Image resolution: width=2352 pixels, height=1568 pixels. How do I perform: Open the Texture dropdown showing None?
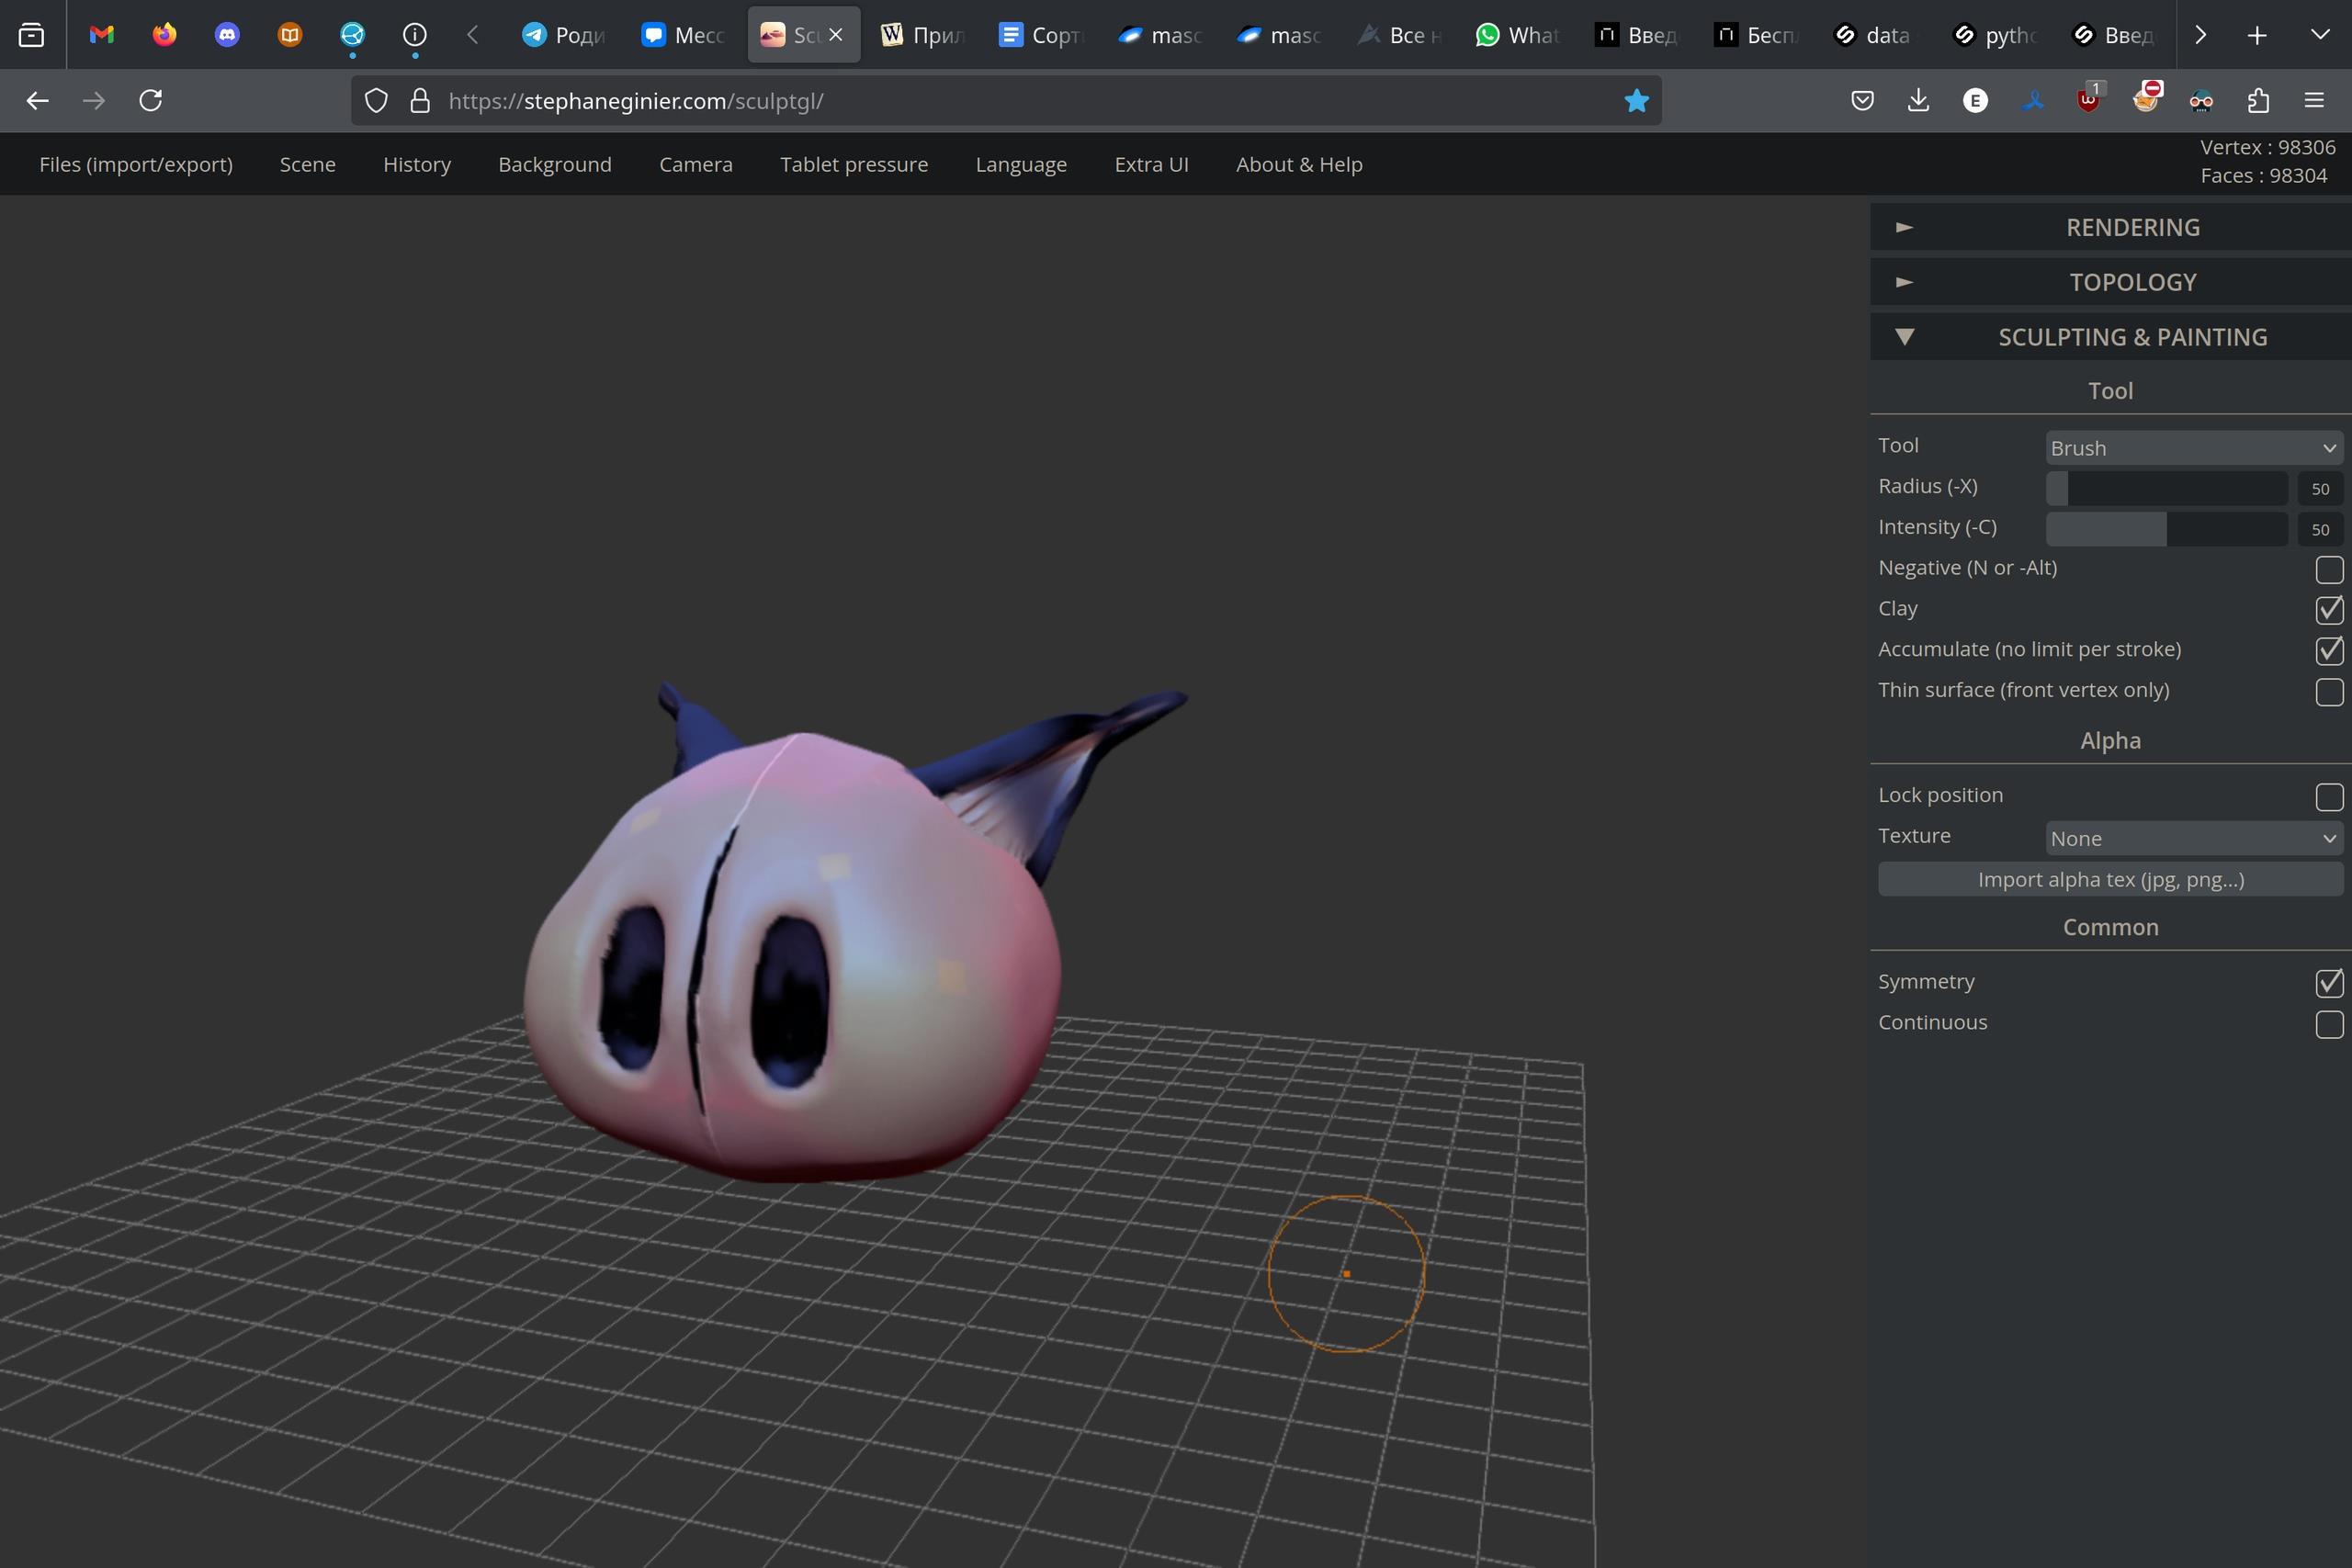coord(2193,838)
